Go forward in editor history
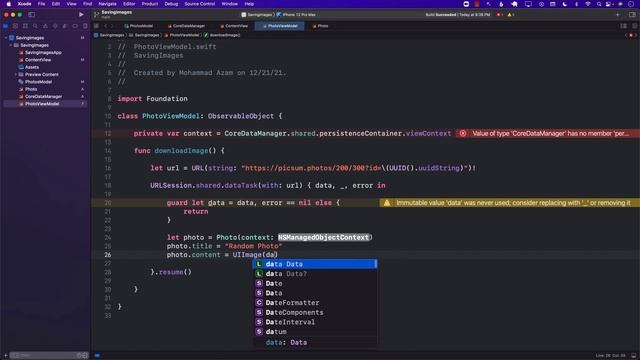 click(x=113, y=26)
